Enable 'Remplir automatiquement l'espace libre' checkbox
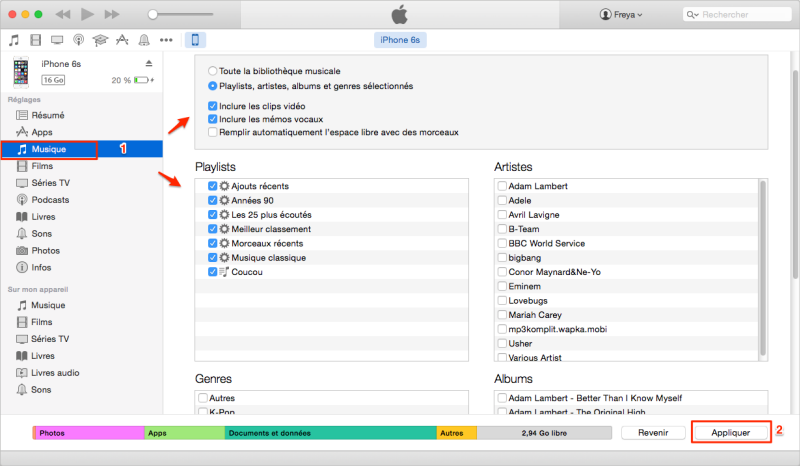 tap(212, 132)
